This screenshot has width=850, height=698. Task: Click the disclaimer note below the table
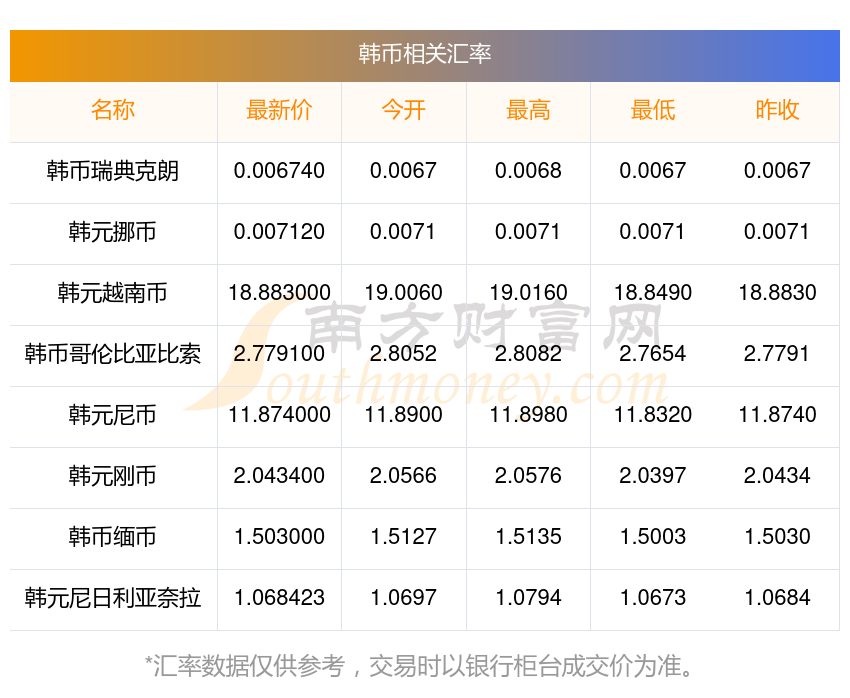coord(419,666)
